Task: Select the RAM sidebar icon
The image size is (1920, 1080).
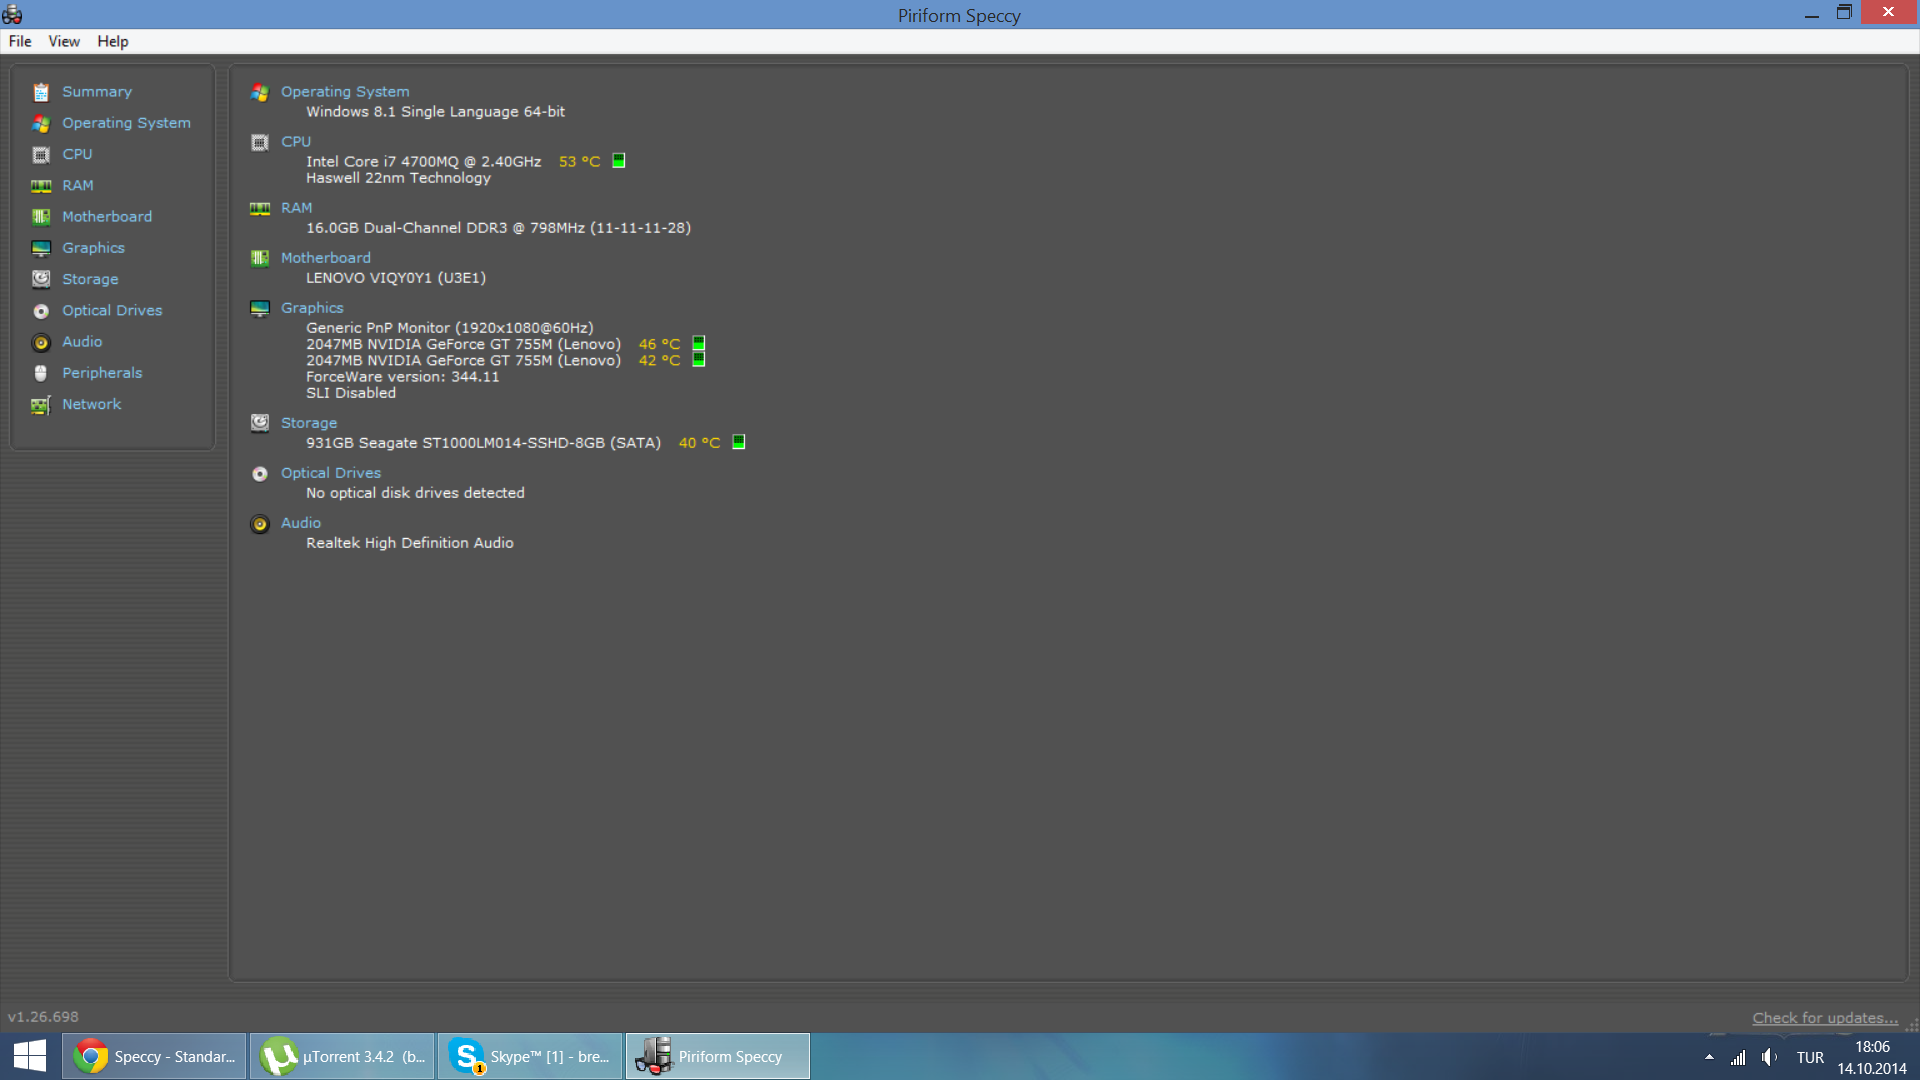Action: pos(41,185)
